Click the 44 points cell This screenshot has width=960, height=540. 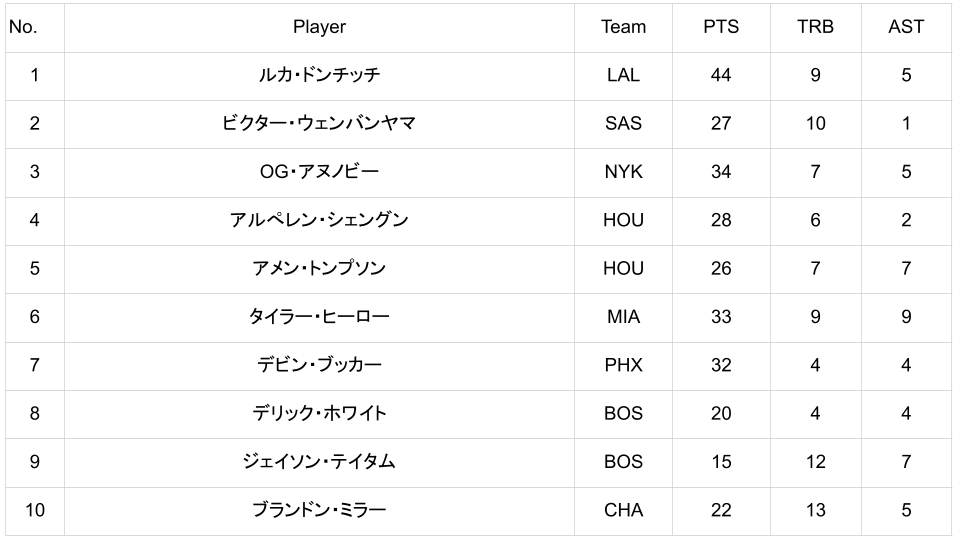click(721, 75)
